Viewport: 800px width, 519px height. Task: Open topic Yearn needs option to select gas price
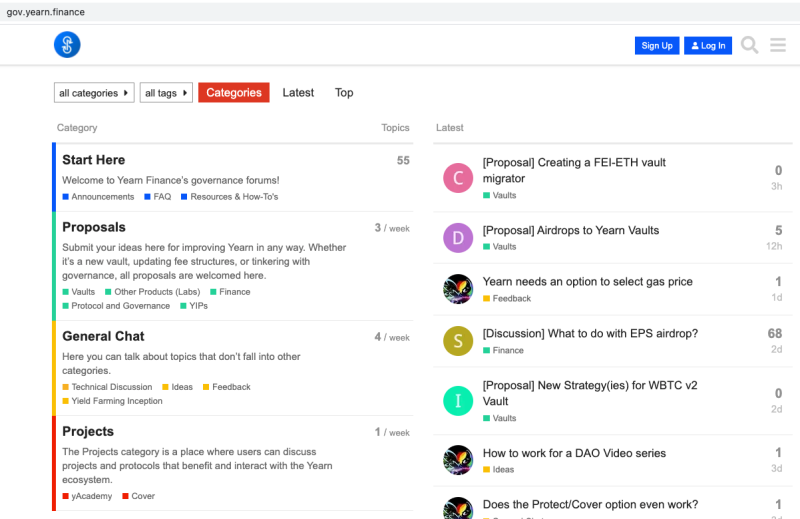[x=588, y=282]
